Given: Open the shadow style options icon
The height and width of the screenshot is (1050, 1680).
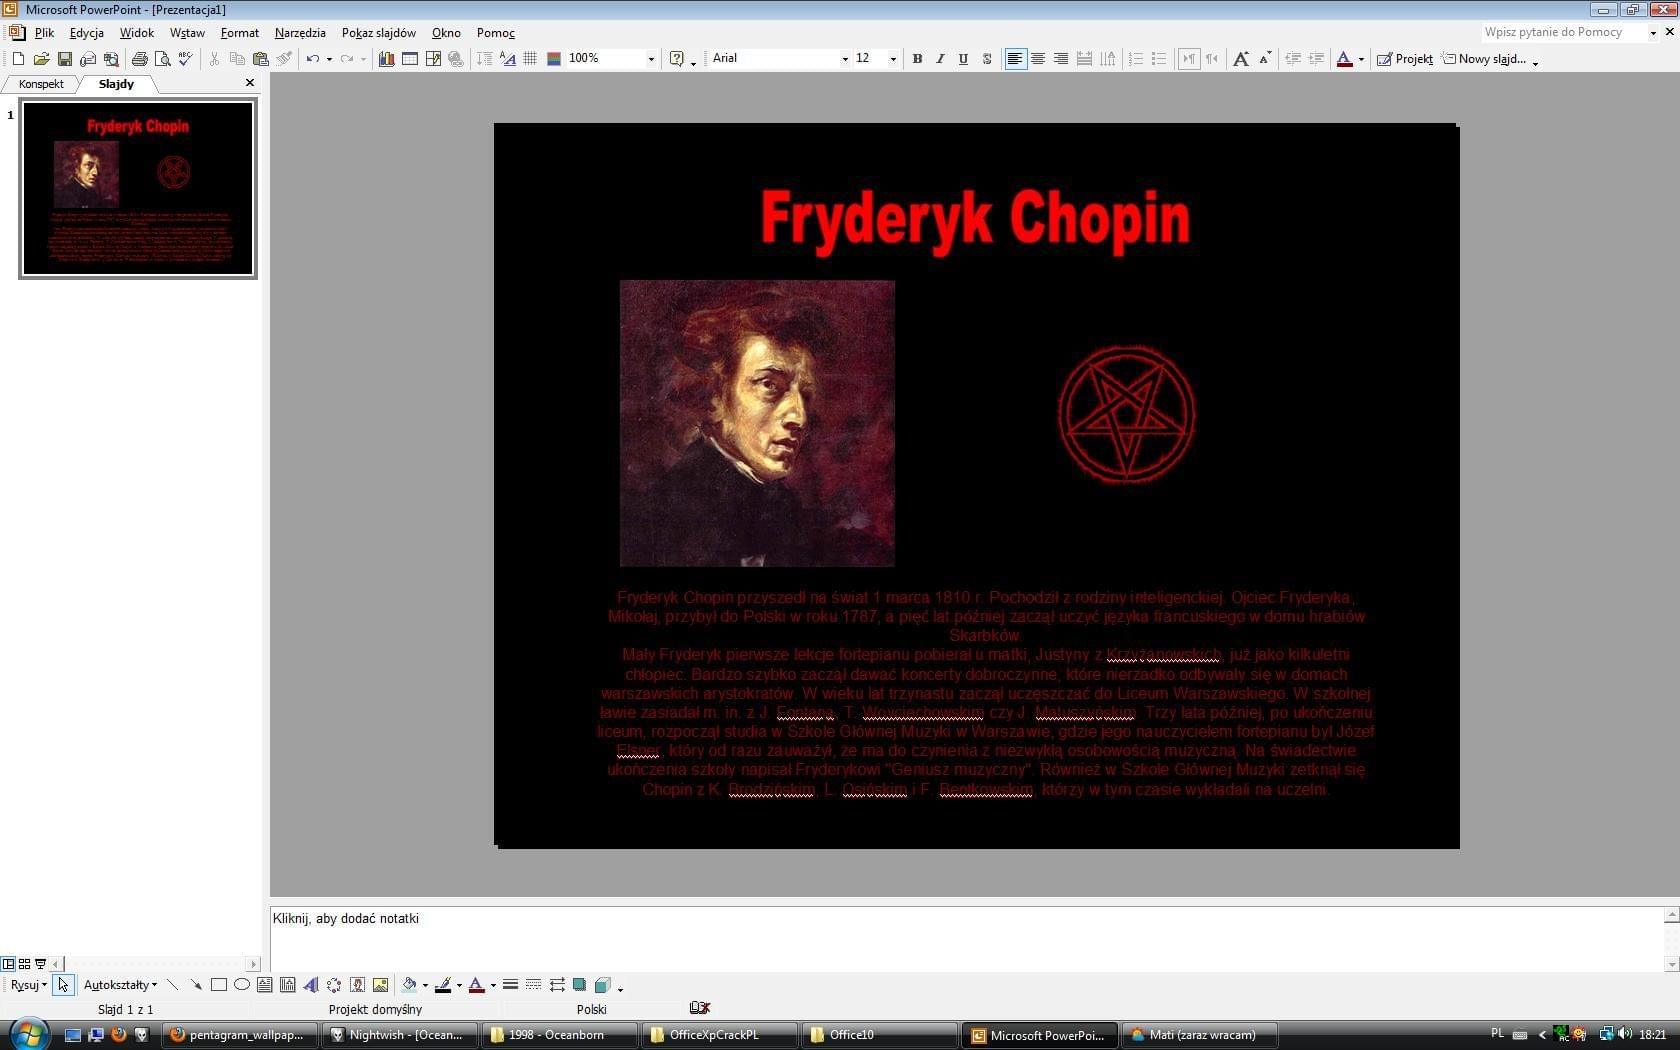Looking at the screenshot, I should pyautogui.click(x=579, y=985).
